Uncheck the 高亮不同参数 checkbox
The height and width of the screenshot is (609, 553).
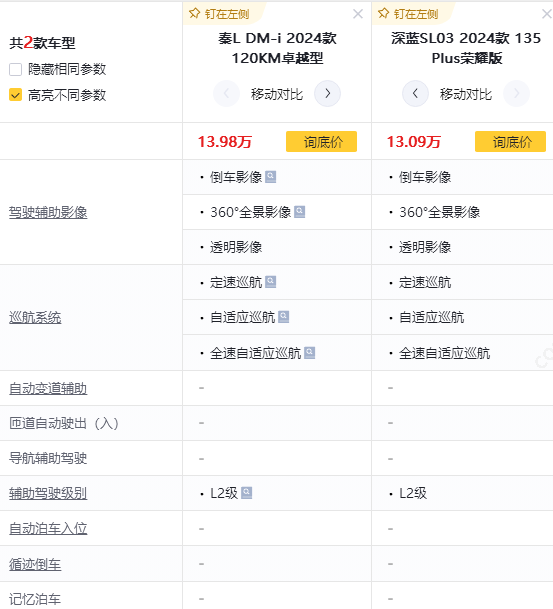click(15, 95)
